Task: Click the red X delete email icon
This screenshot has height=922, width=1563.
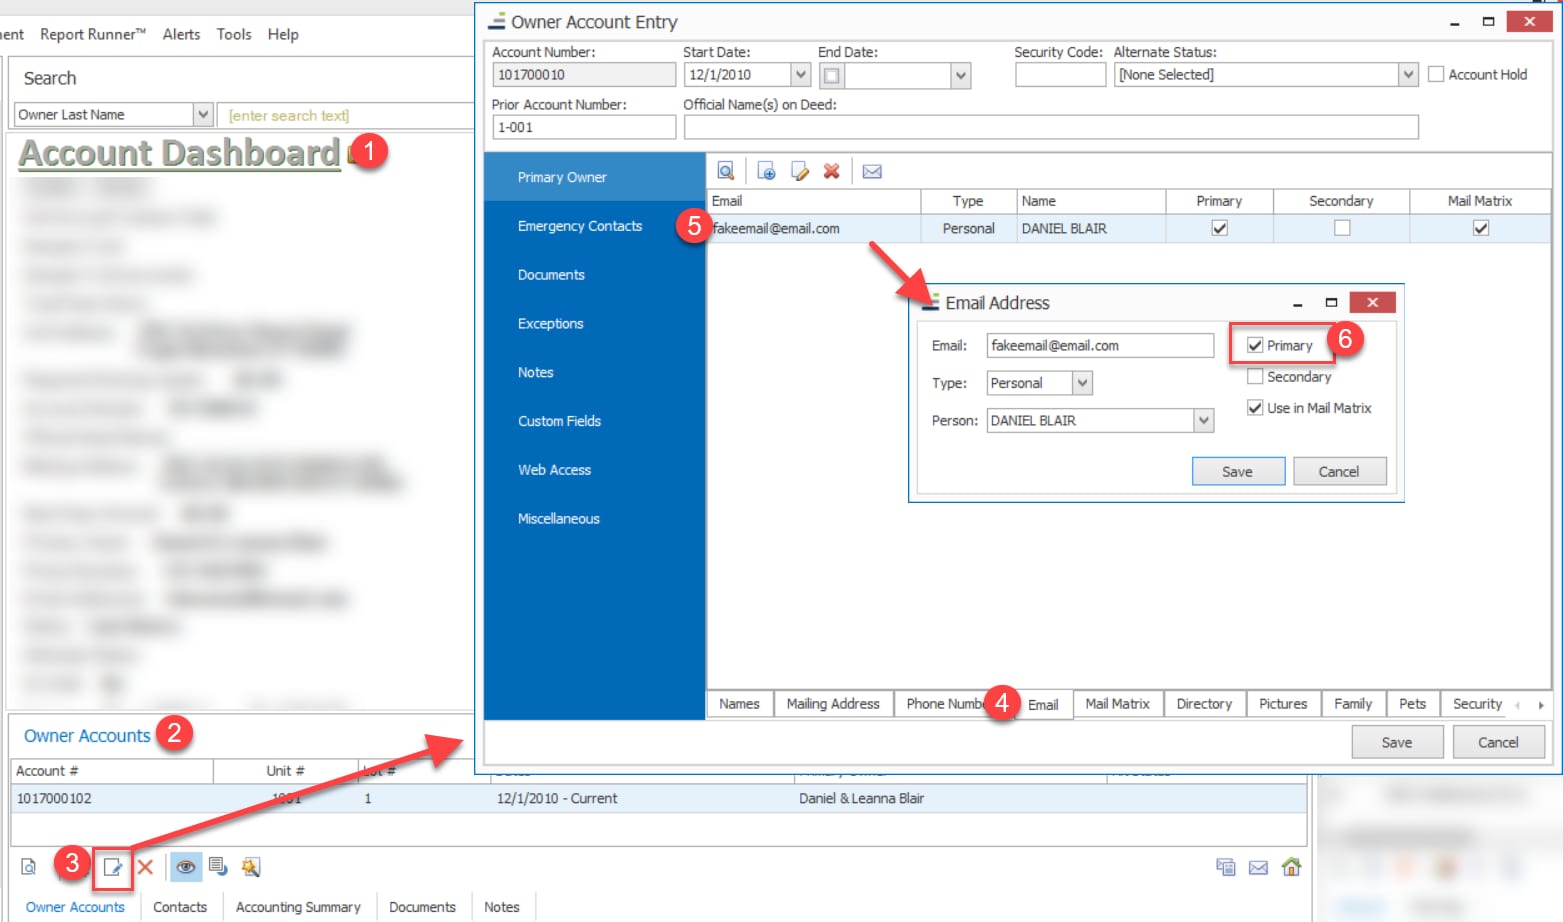Action: (831, 171)
